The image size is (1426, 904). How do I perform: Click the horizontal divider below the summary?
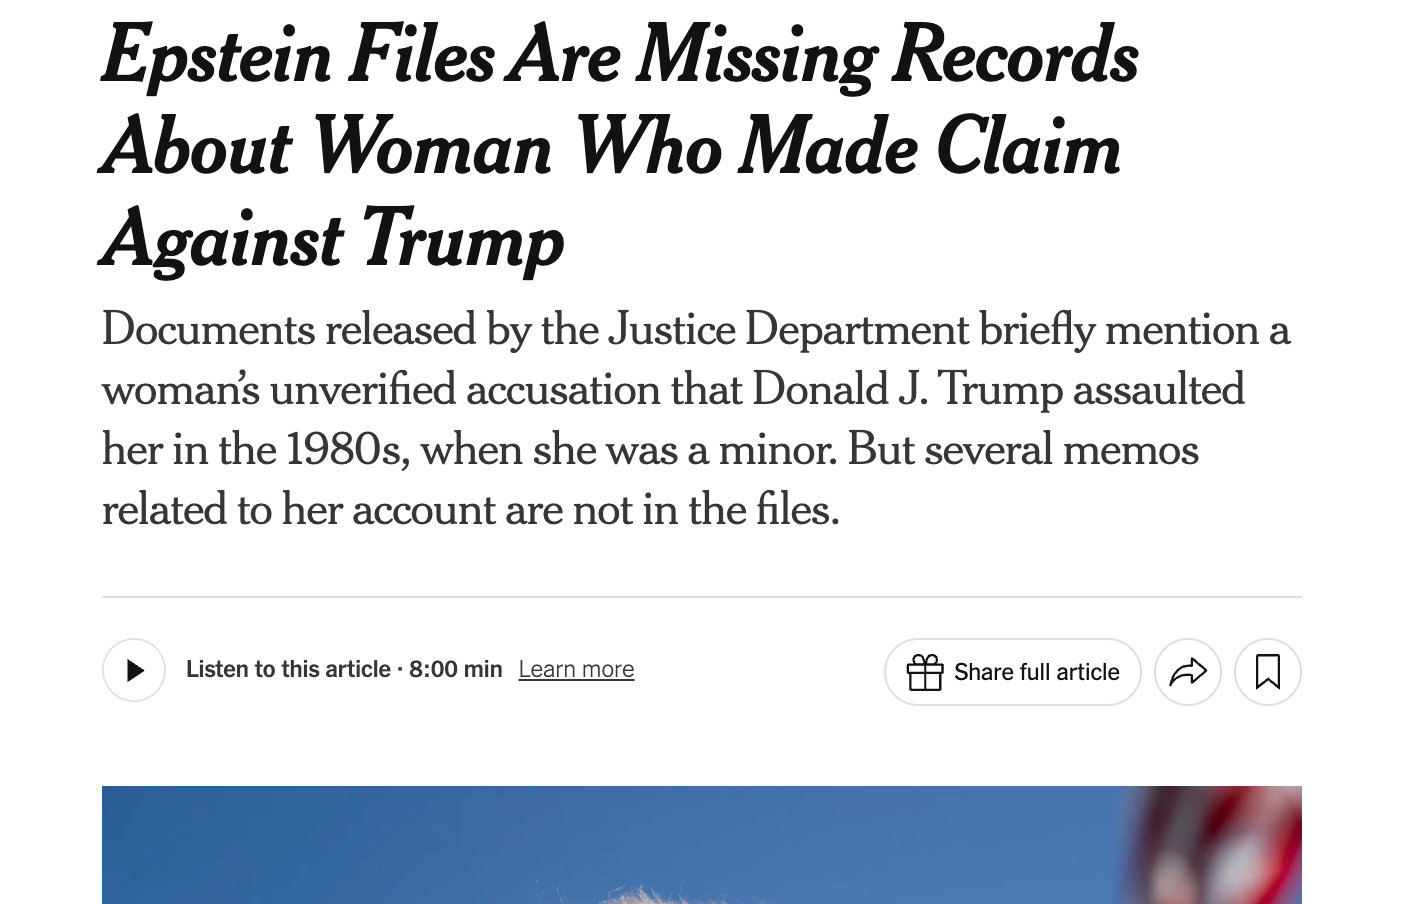[x=701, y=597]
